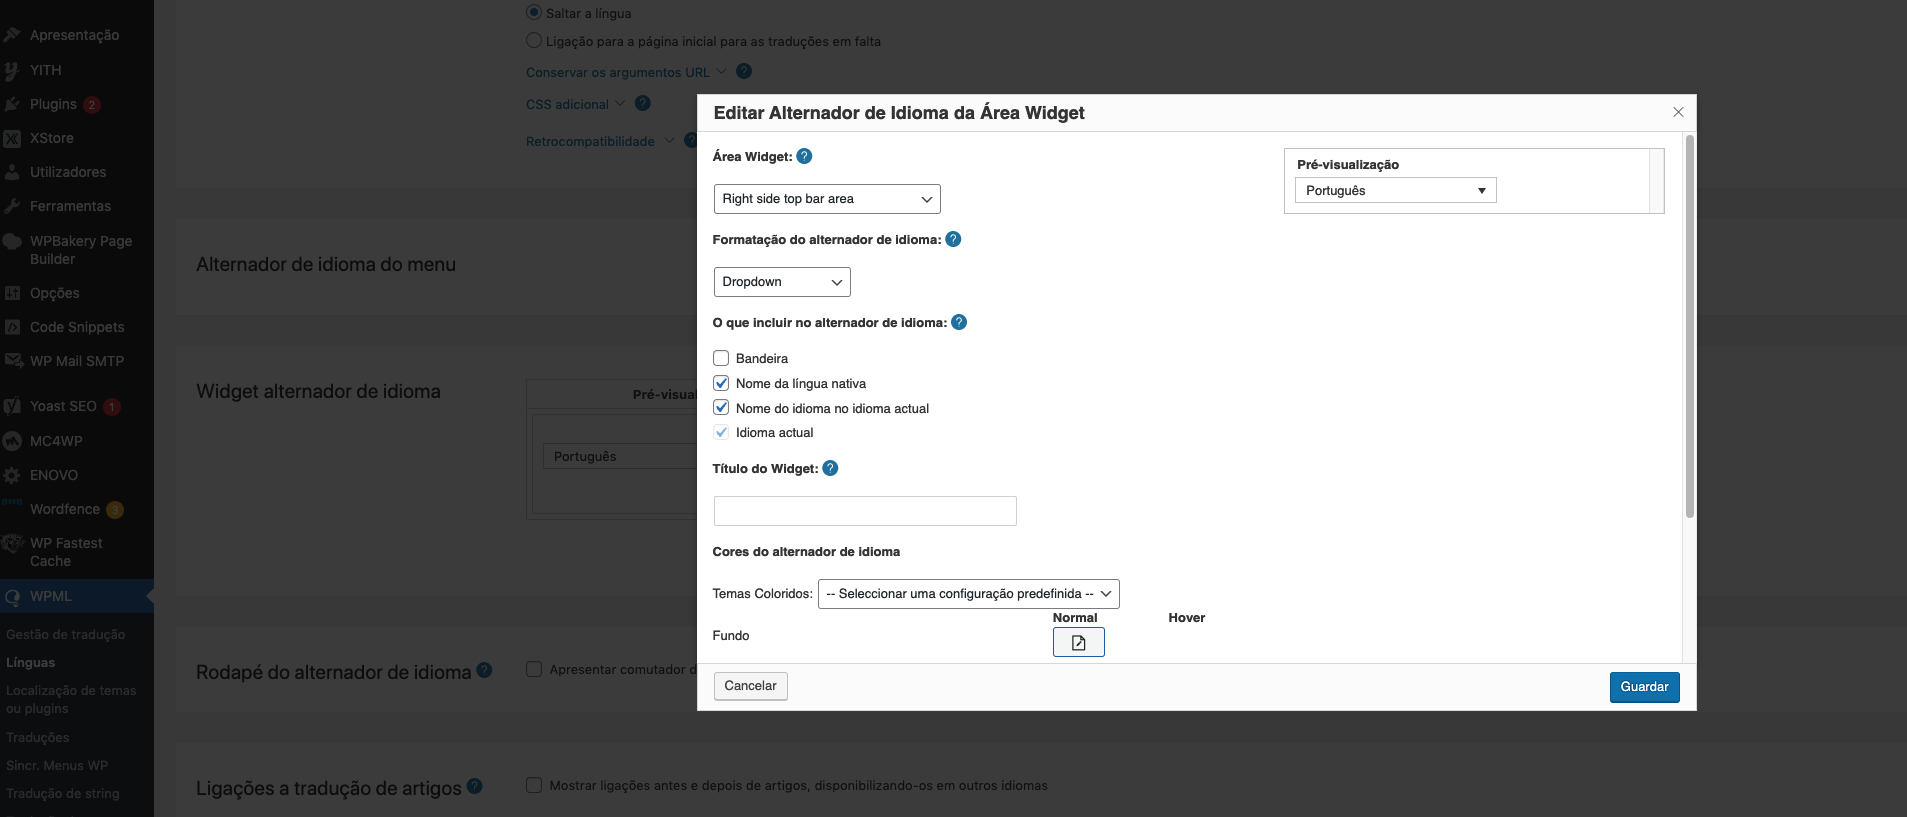Click the Cancelar button
Image resolution: width=1907 pixels, height=817 pixels.
(x=750, y=686)
